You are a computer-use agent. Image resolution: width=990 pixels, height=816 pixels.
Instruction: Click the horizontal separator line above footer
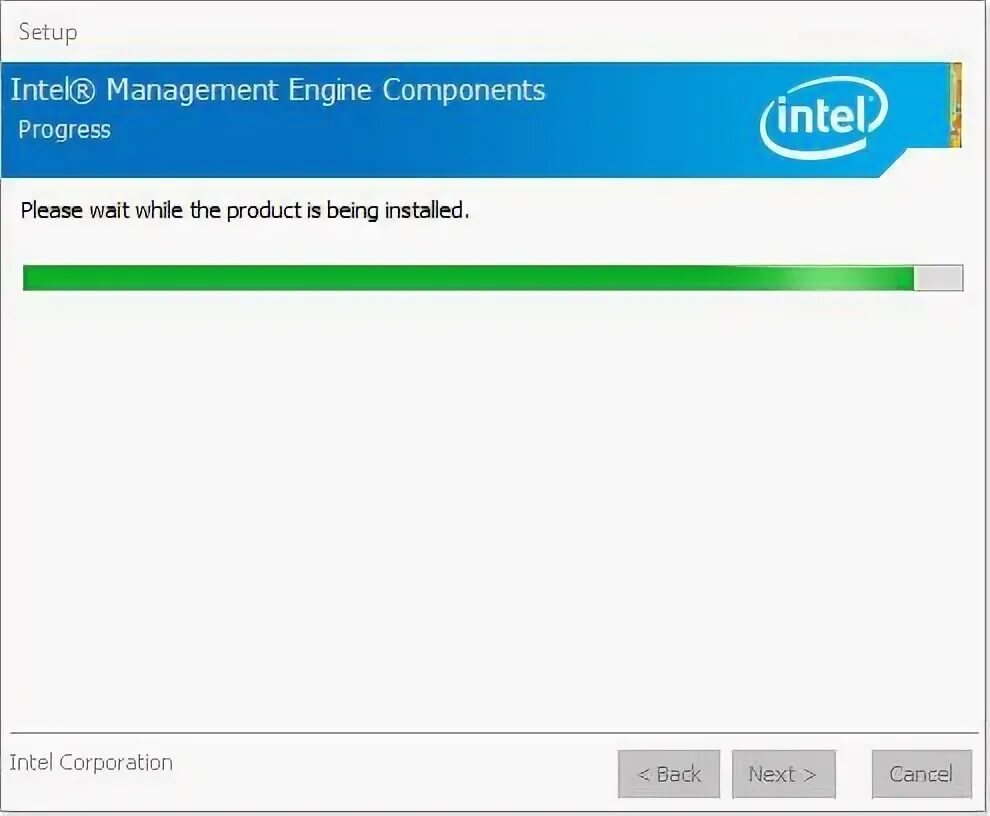point(494,733)
